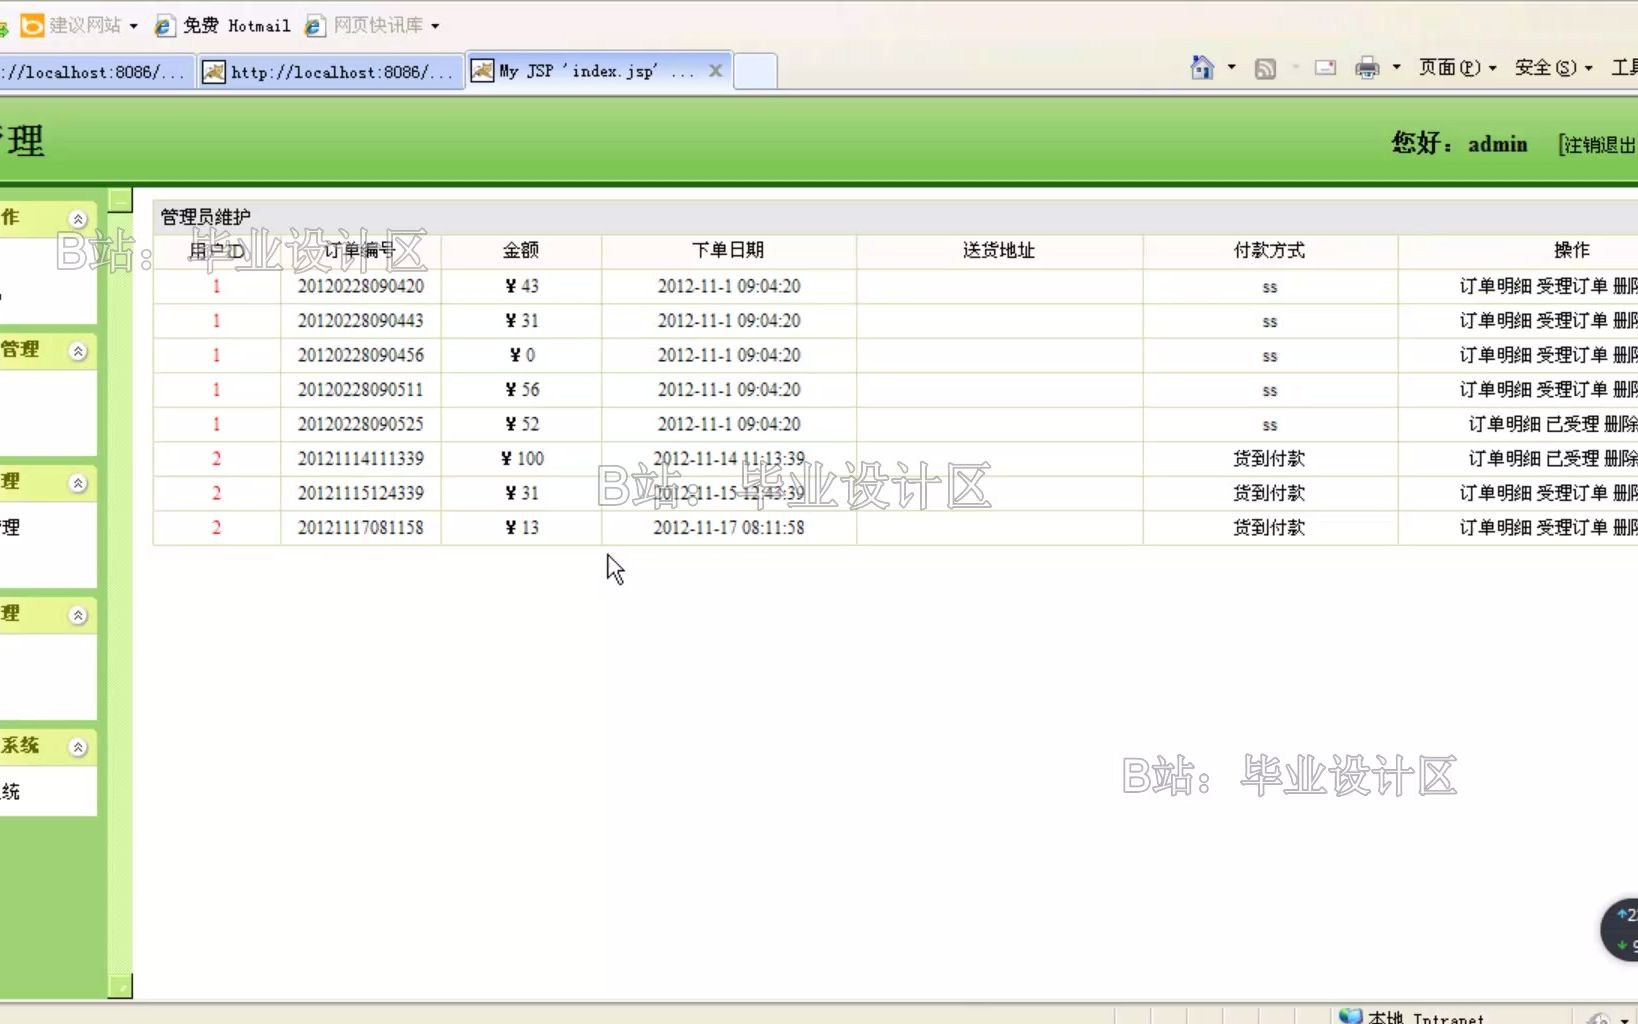Viewport: 1638px width, 1024px height.
Task: Click the Home icon in the IE toolbar
Action: 1202,68
